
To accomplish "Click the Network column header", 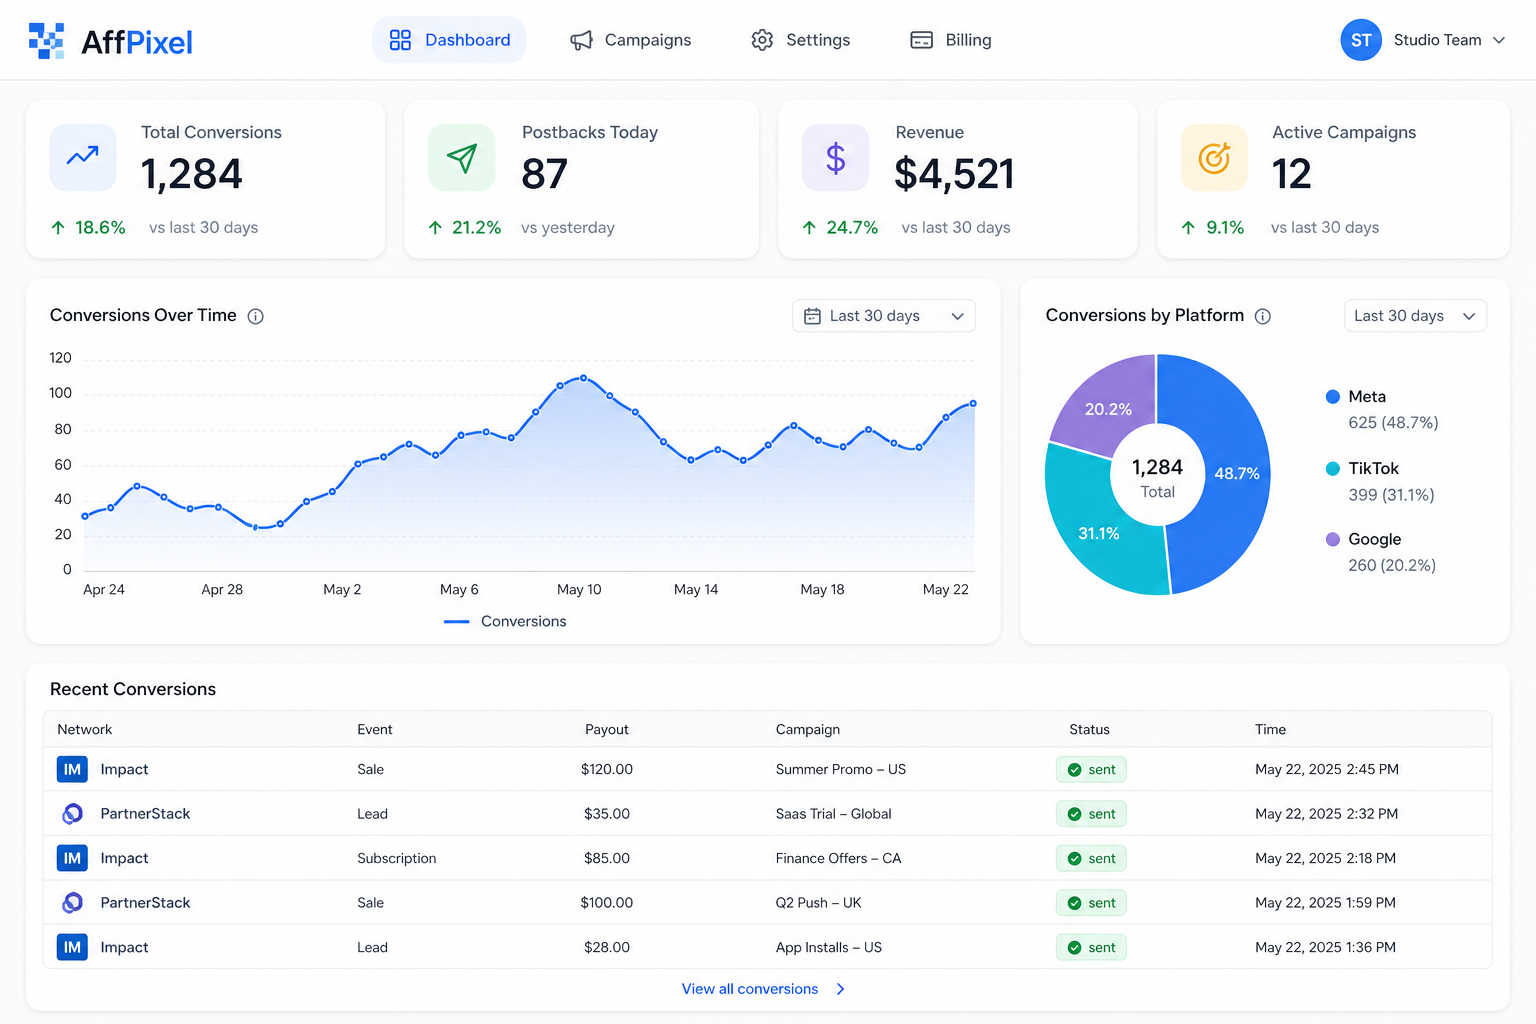I will [85, 729].
